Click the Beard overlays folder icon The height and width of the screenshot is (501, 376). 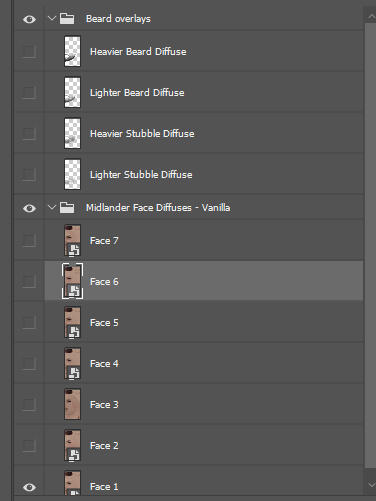tap(67, 19)
